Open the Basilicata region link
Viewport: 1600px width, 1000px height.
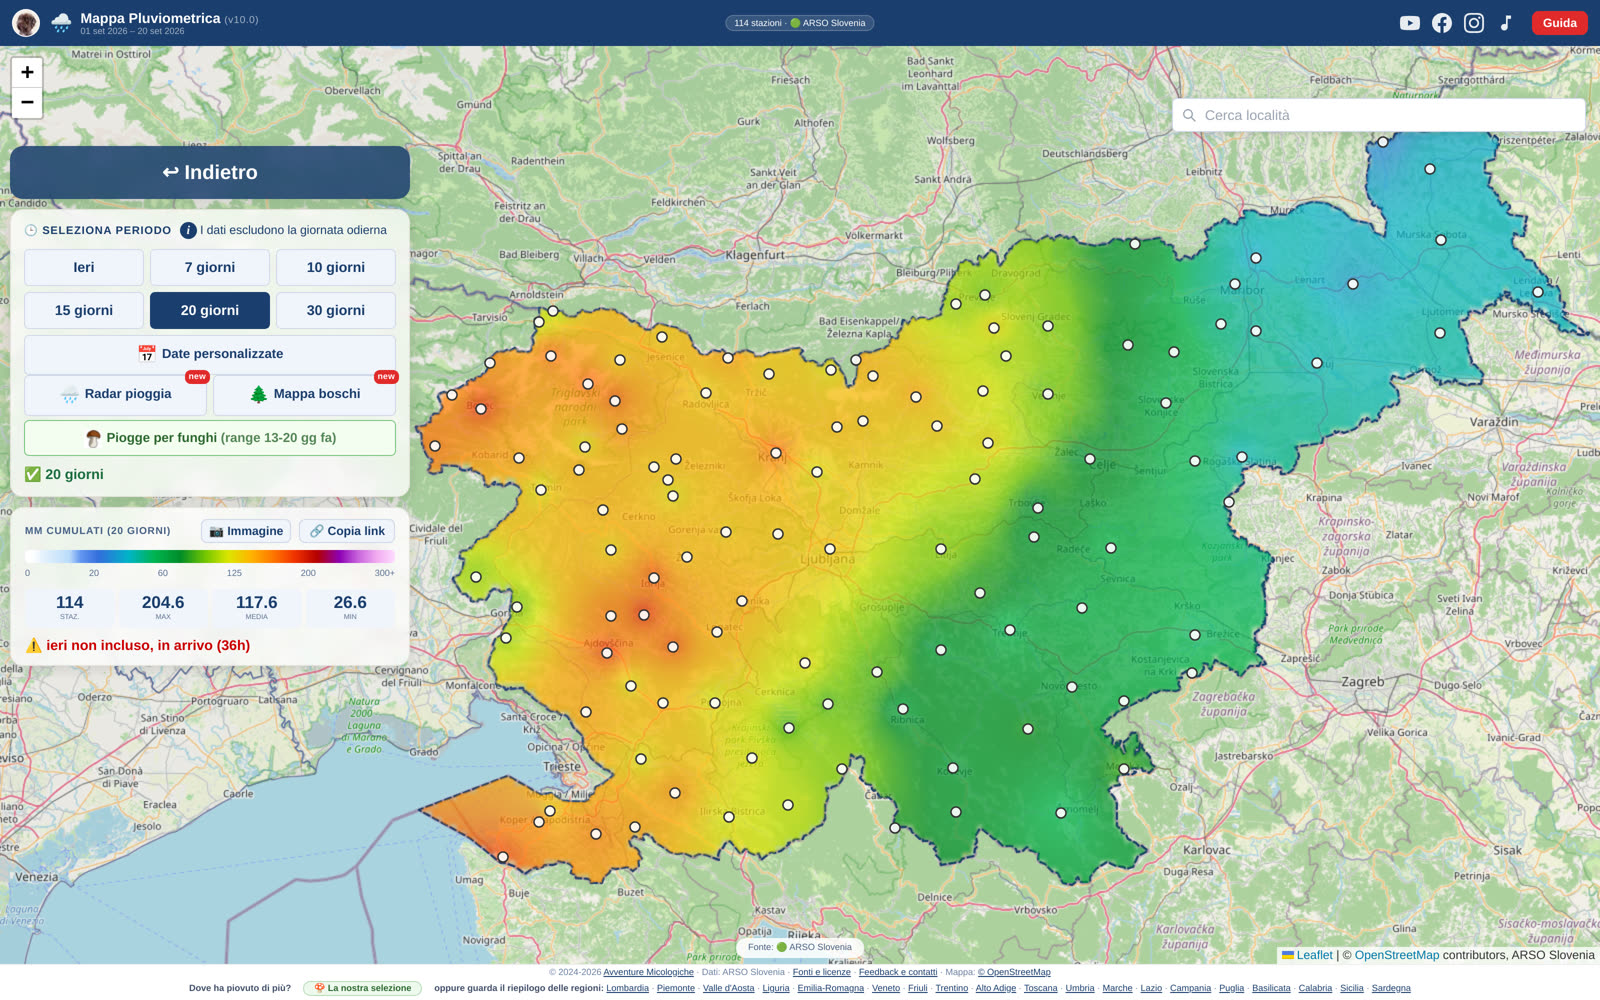[1271, 988]
